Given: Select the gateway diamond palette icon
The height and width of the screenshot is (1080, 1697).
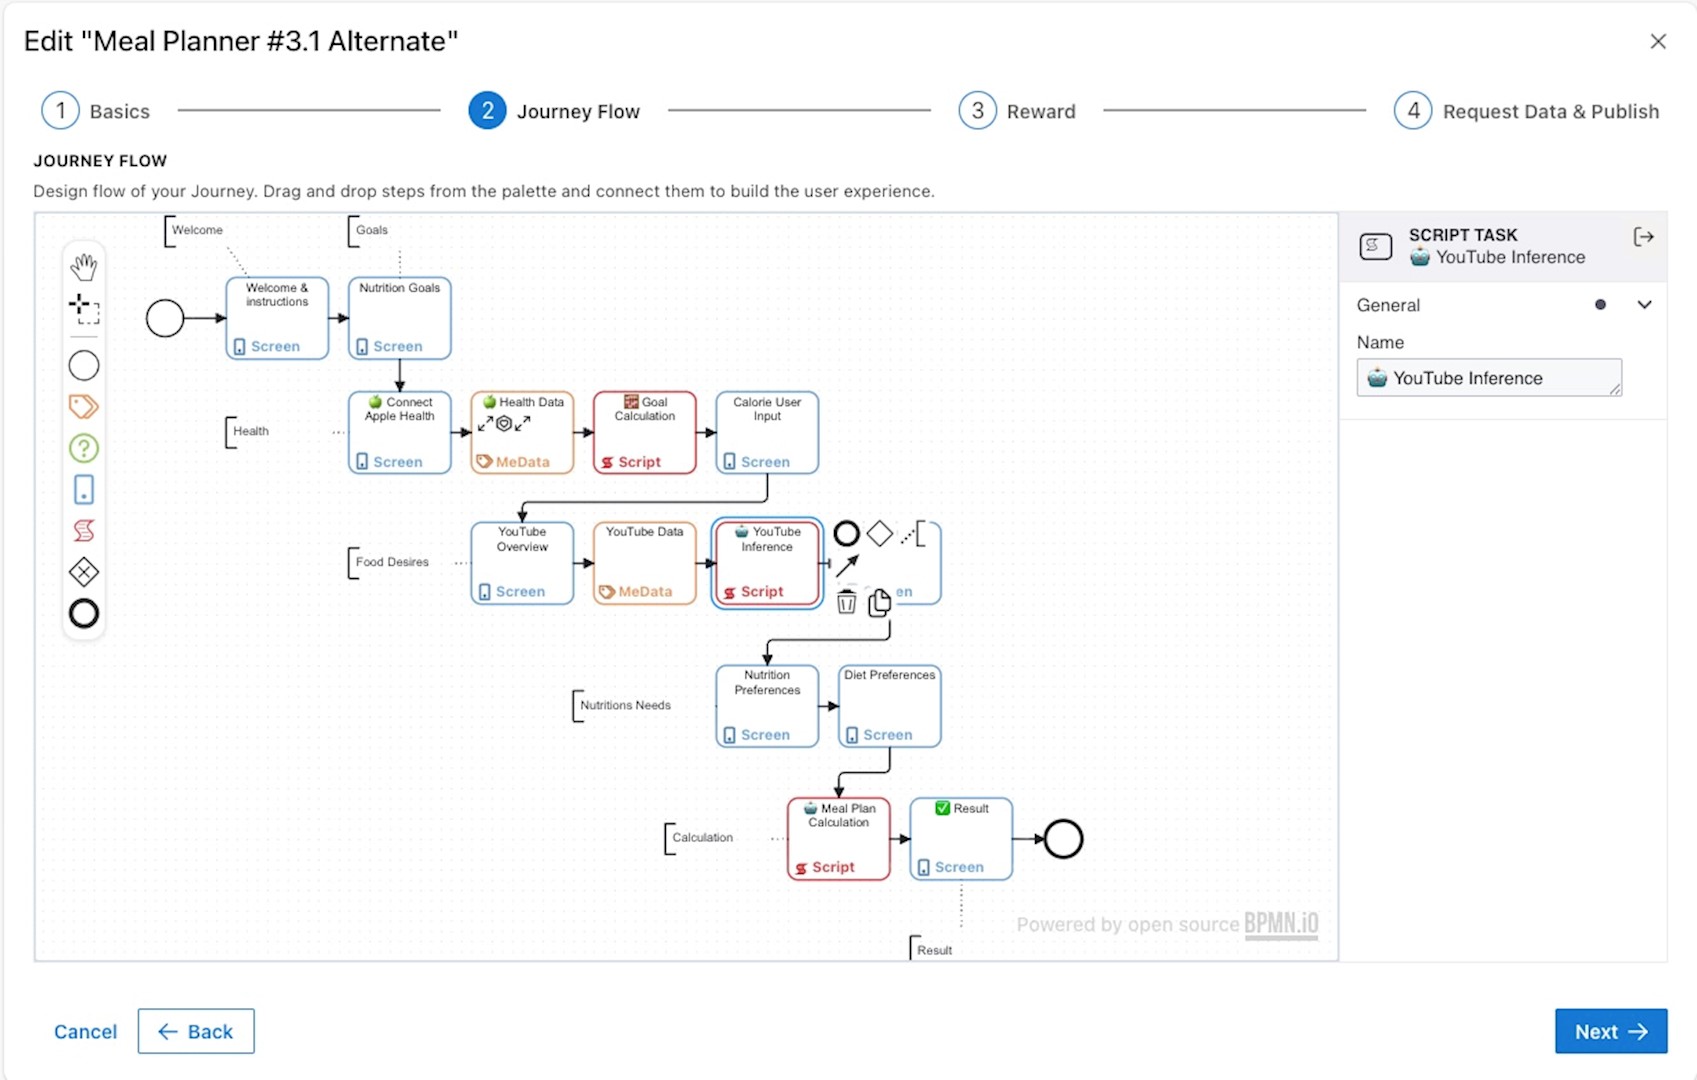Looking at the screenshot, I should tap(84, 572).
